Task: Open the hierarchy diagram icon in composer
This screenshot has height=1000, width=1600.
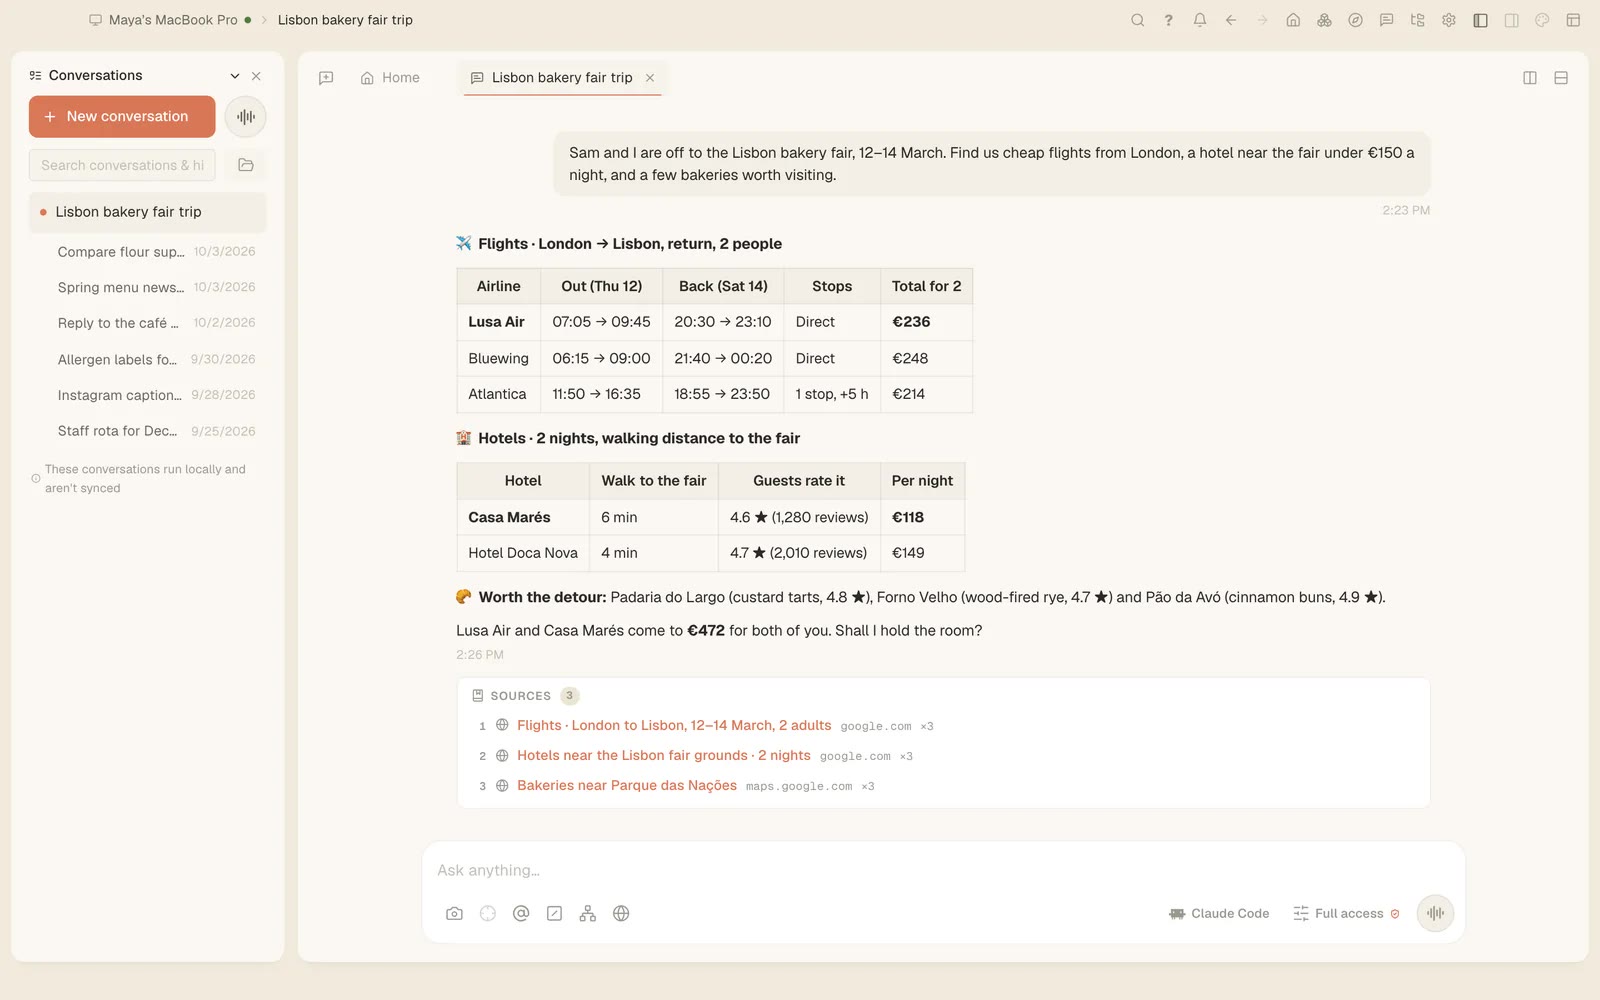Action: [588, 913]
